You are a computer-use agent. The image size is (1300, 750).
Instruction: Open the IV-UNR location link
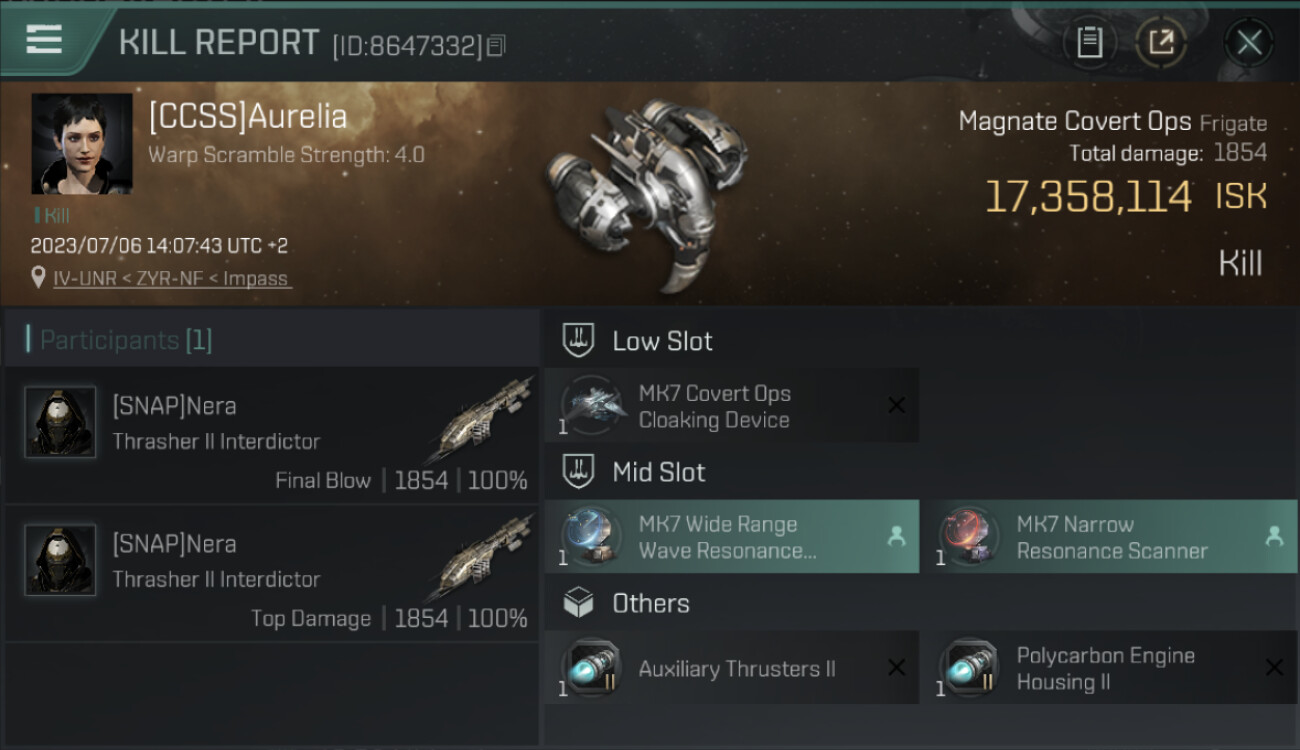(172, 278)
